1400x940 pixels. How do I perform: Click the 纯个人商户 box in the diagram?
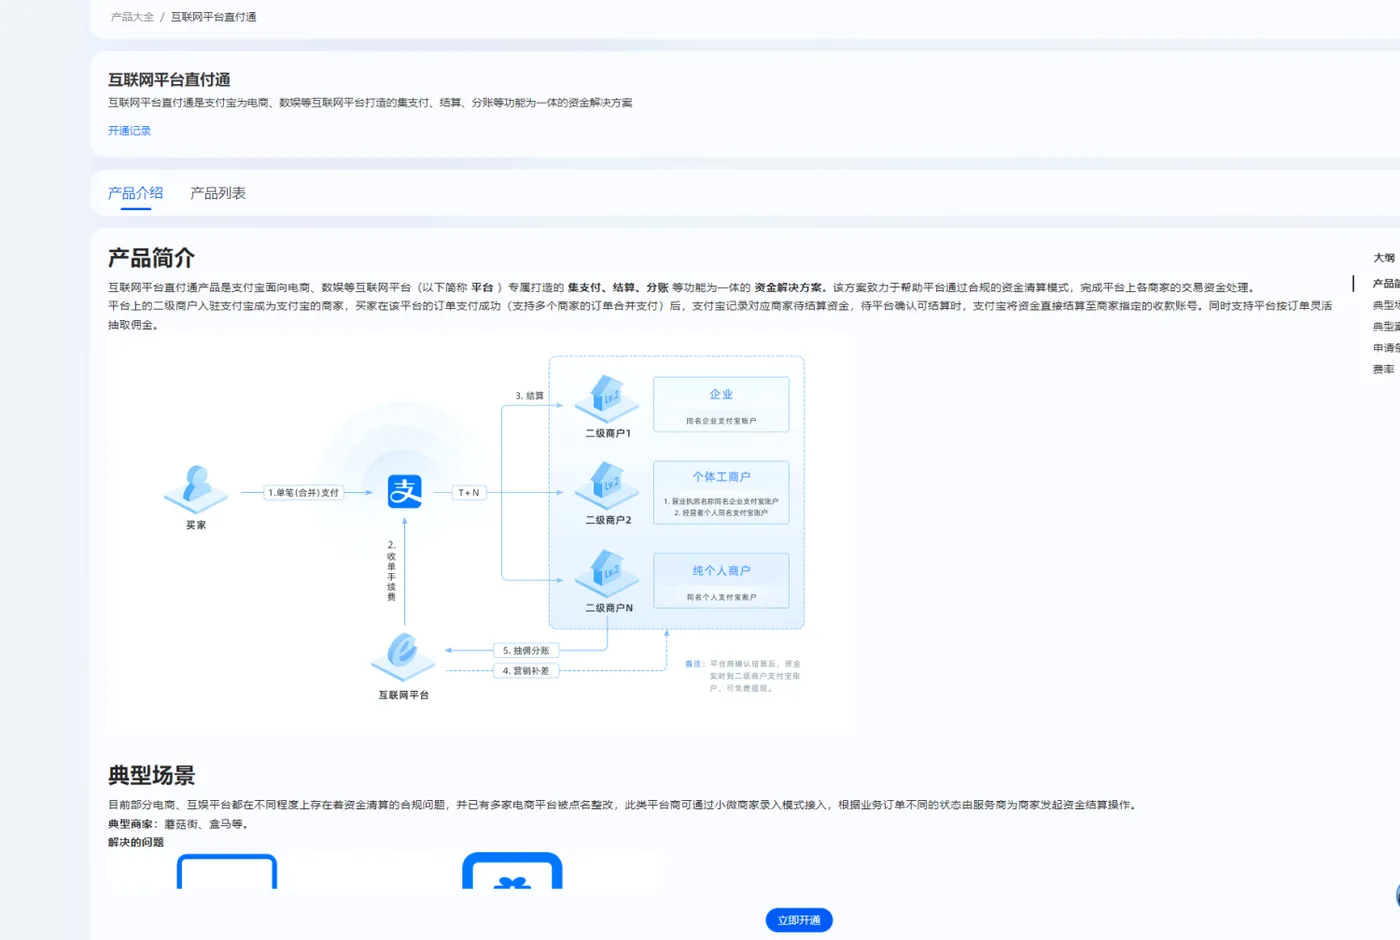point(721,581)
